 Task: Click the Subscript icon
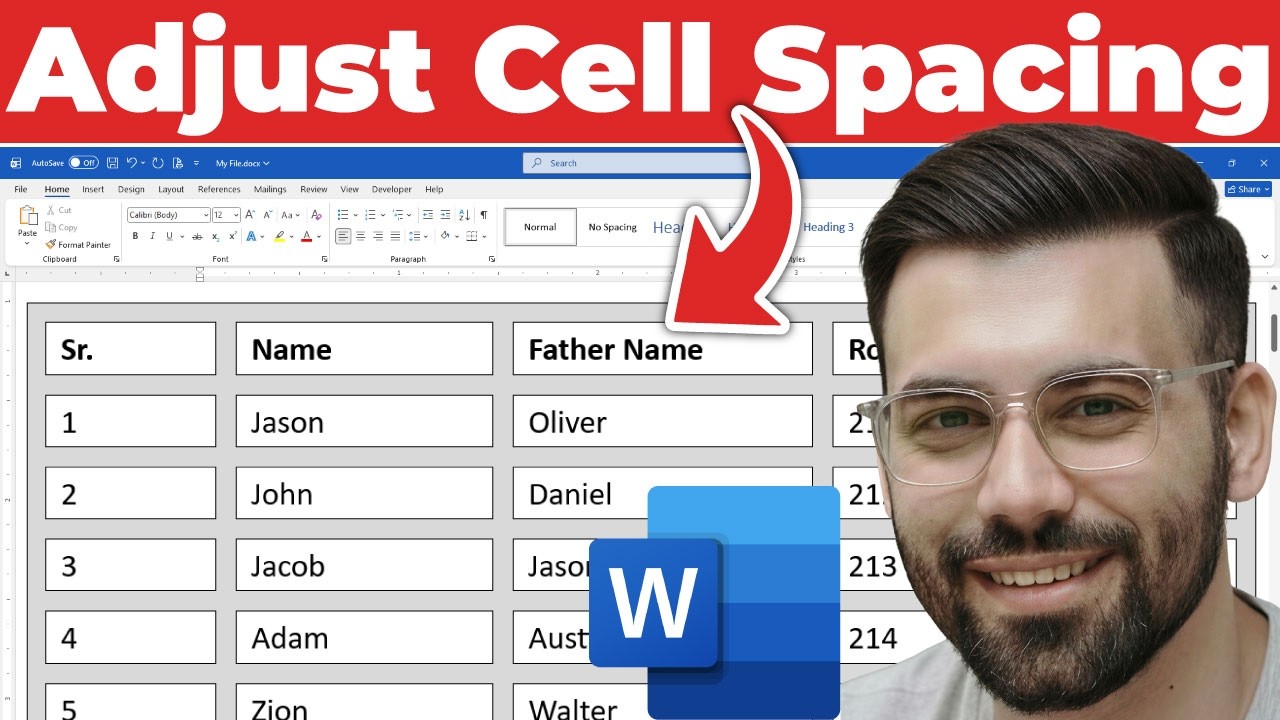[x=215, y=237]
